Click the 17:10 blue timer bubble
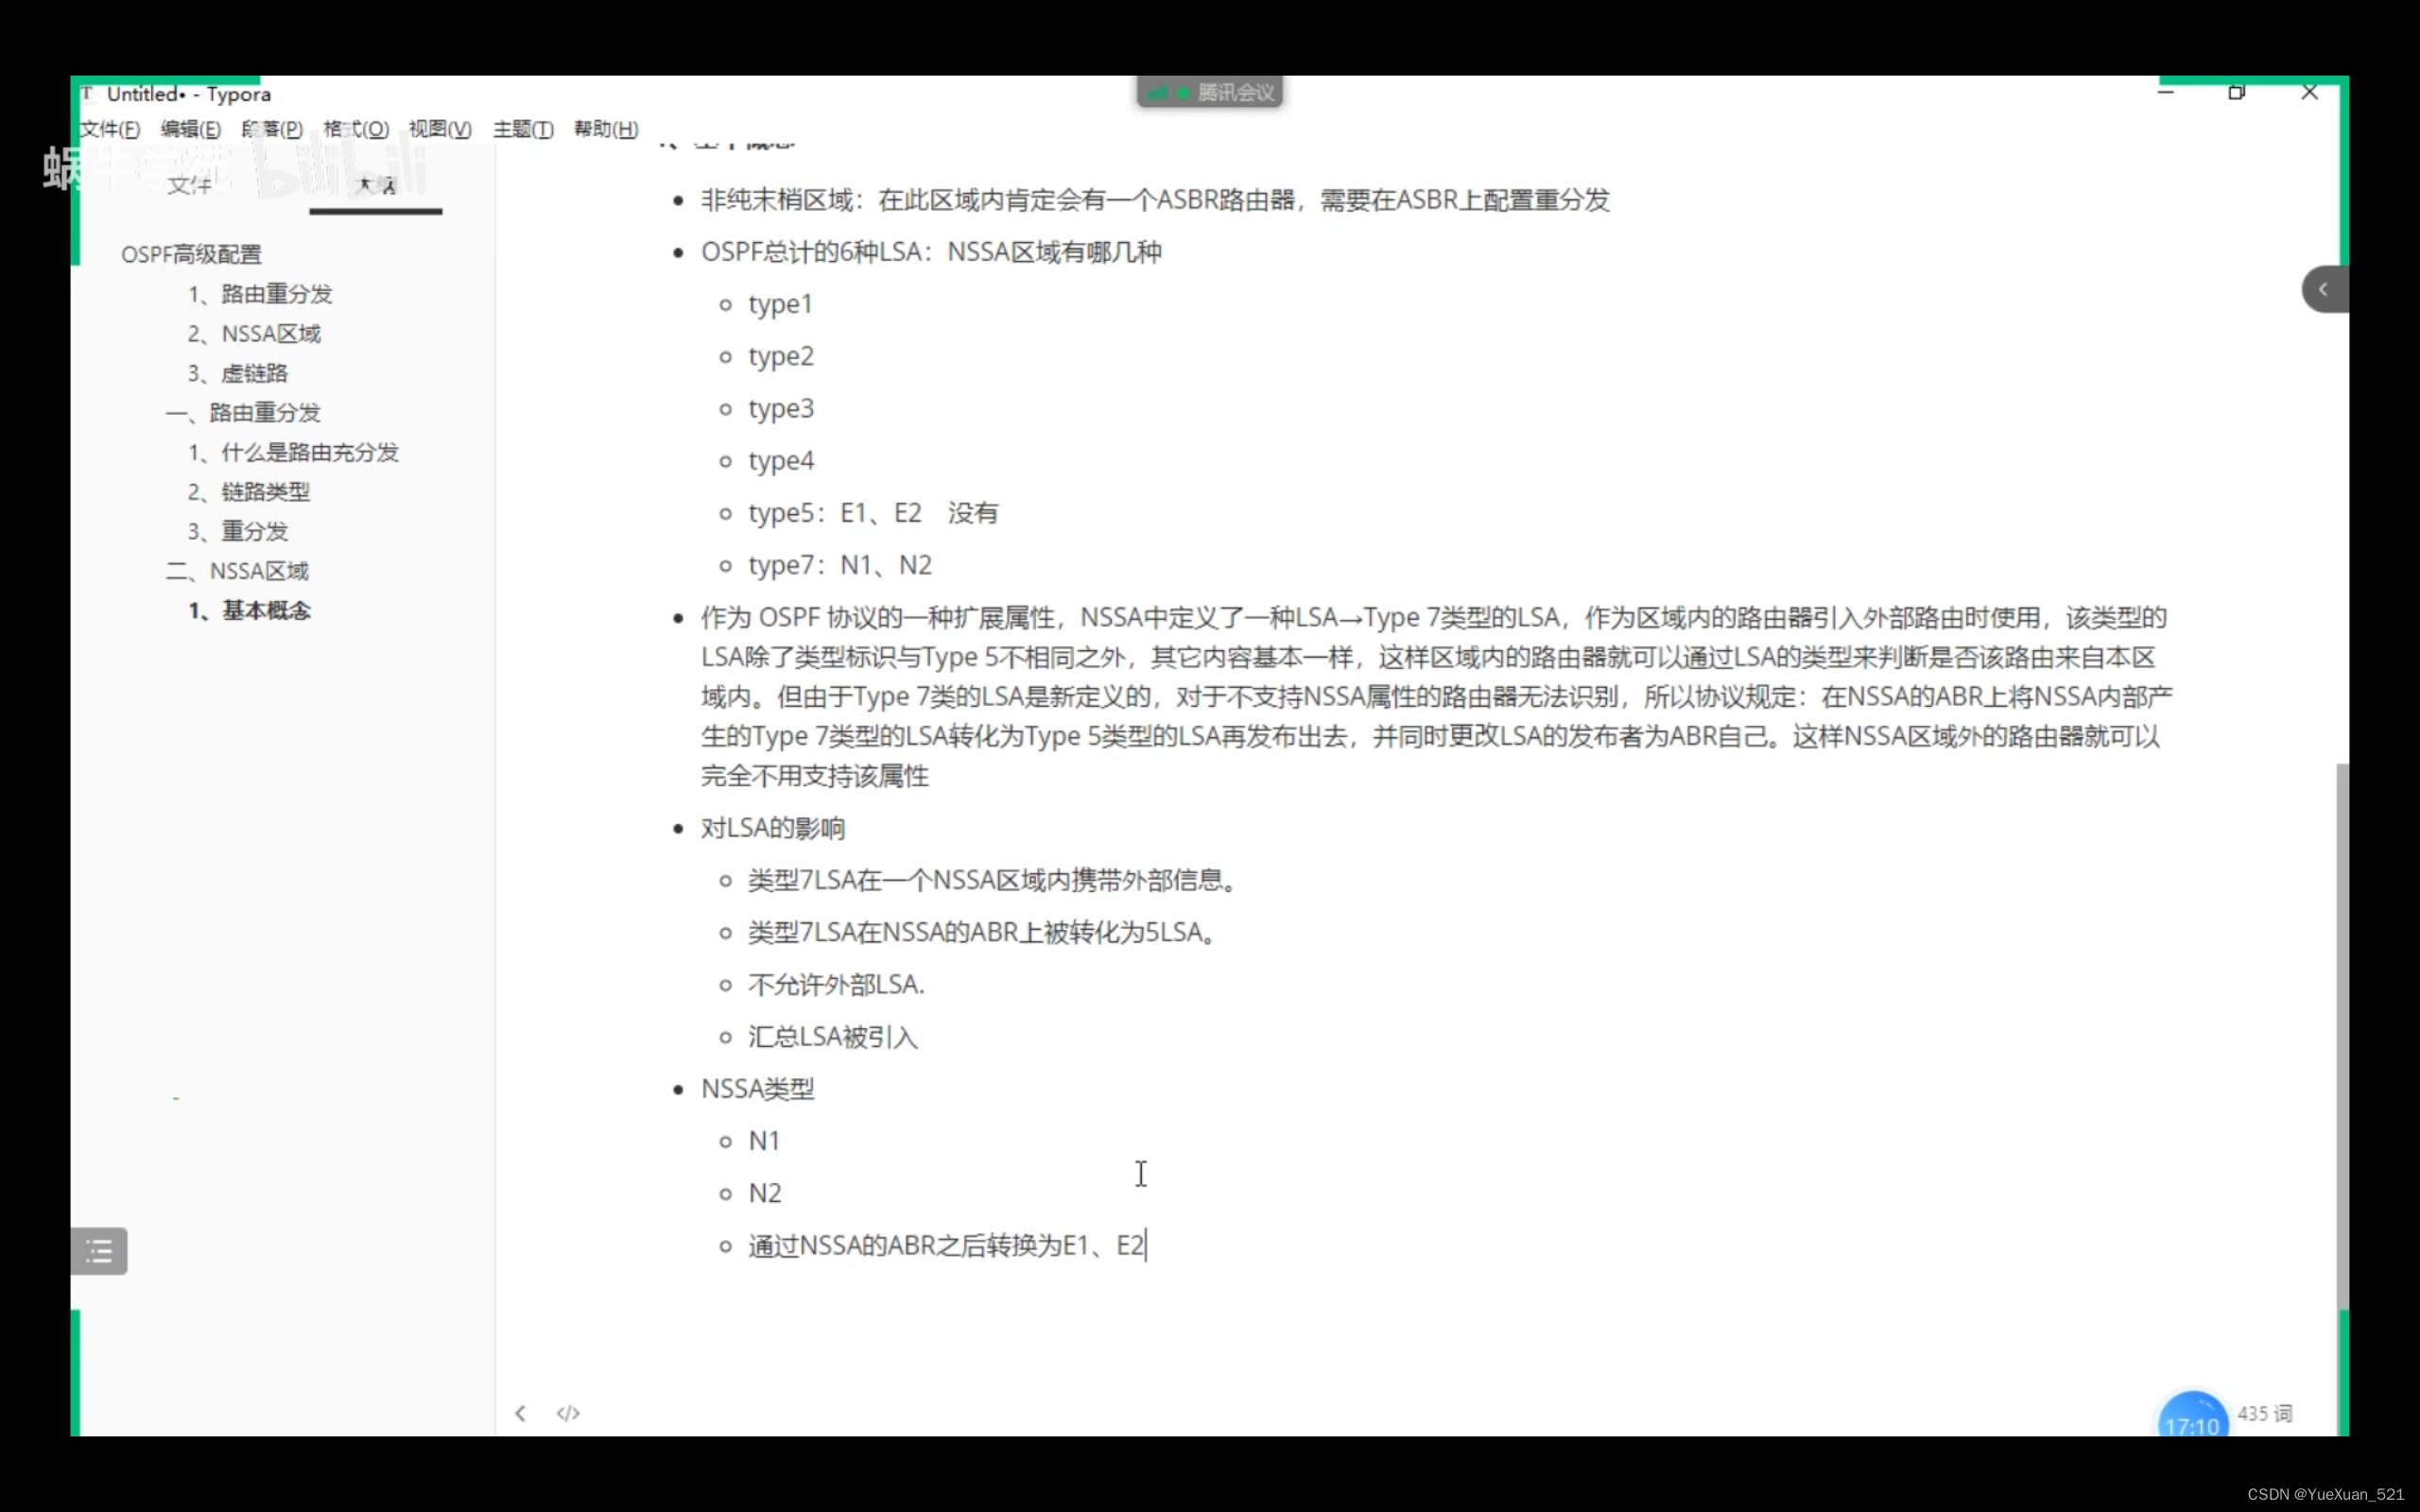Screen dimensions: 2420x1512 [2192, 1415]
